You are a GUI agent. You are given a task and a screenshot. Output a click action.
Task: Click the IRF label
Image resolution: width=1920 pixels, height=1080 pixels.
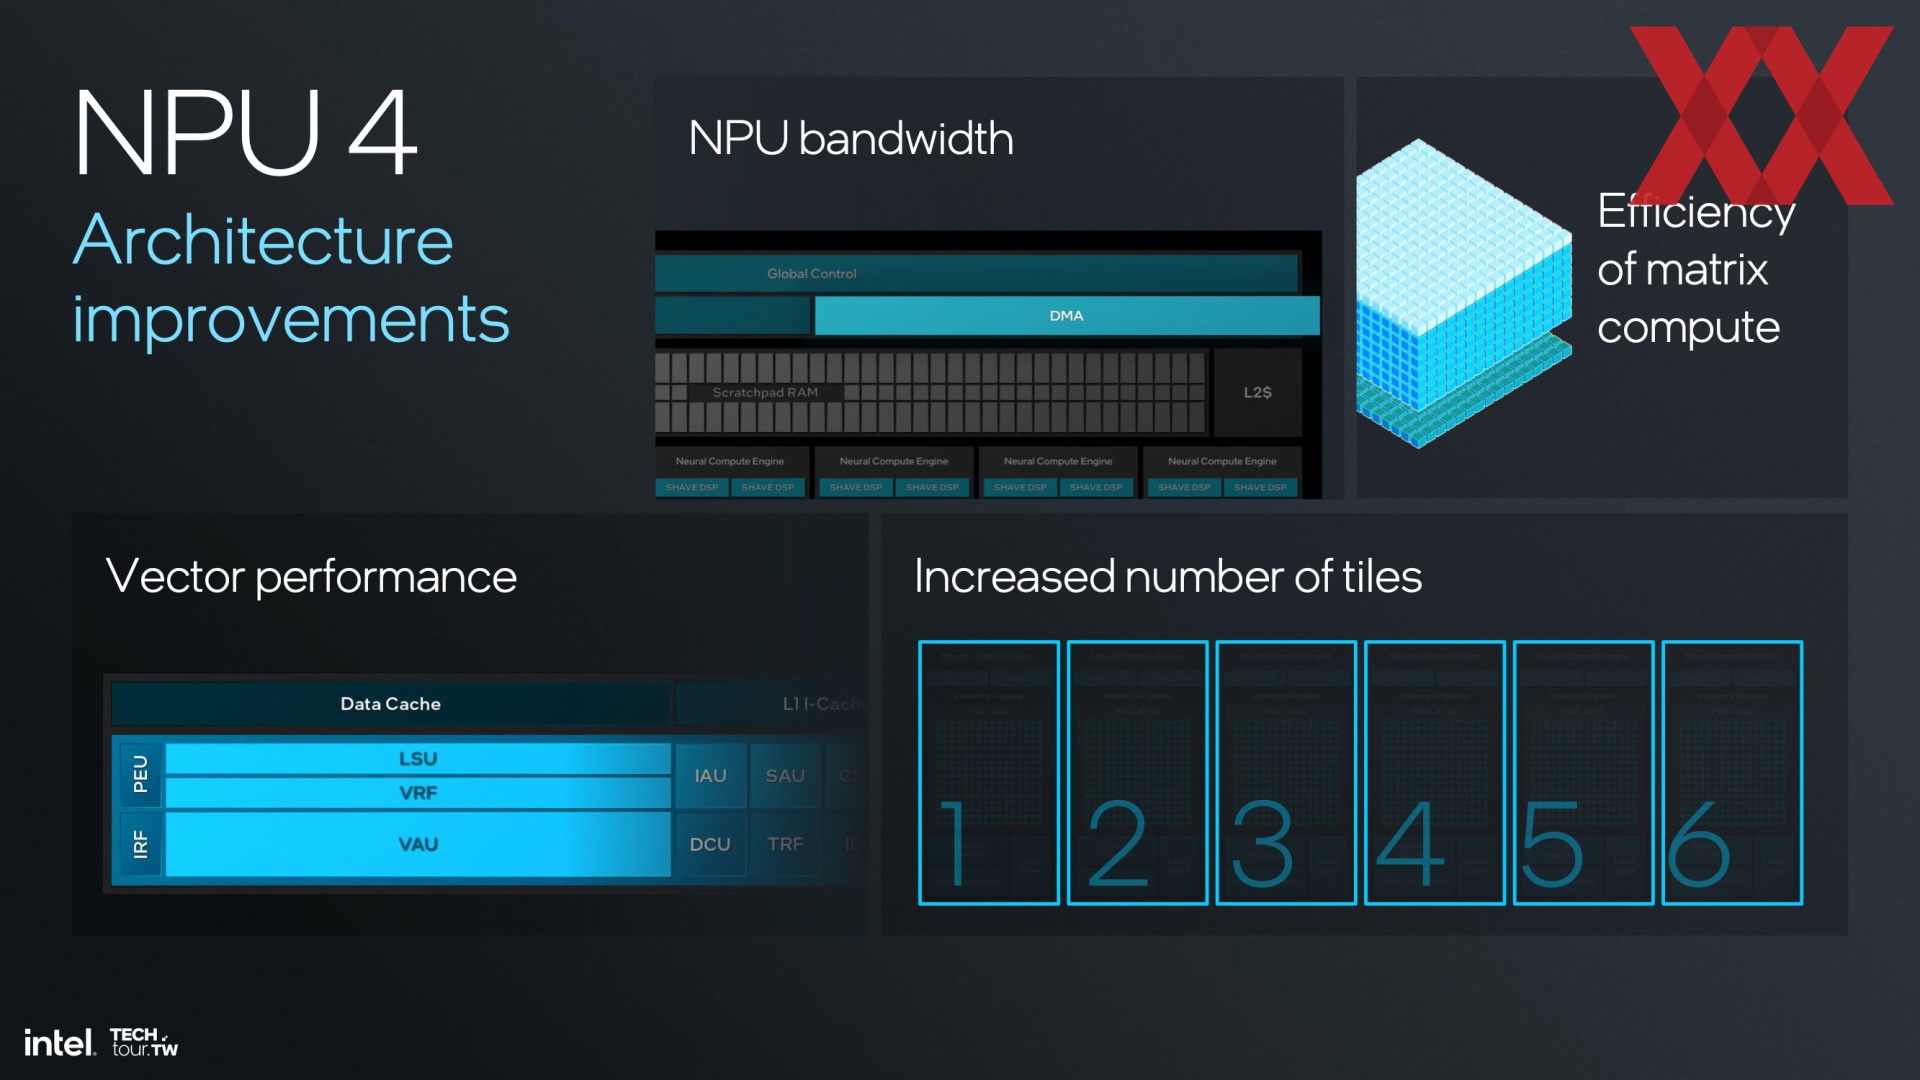[140, 845]
